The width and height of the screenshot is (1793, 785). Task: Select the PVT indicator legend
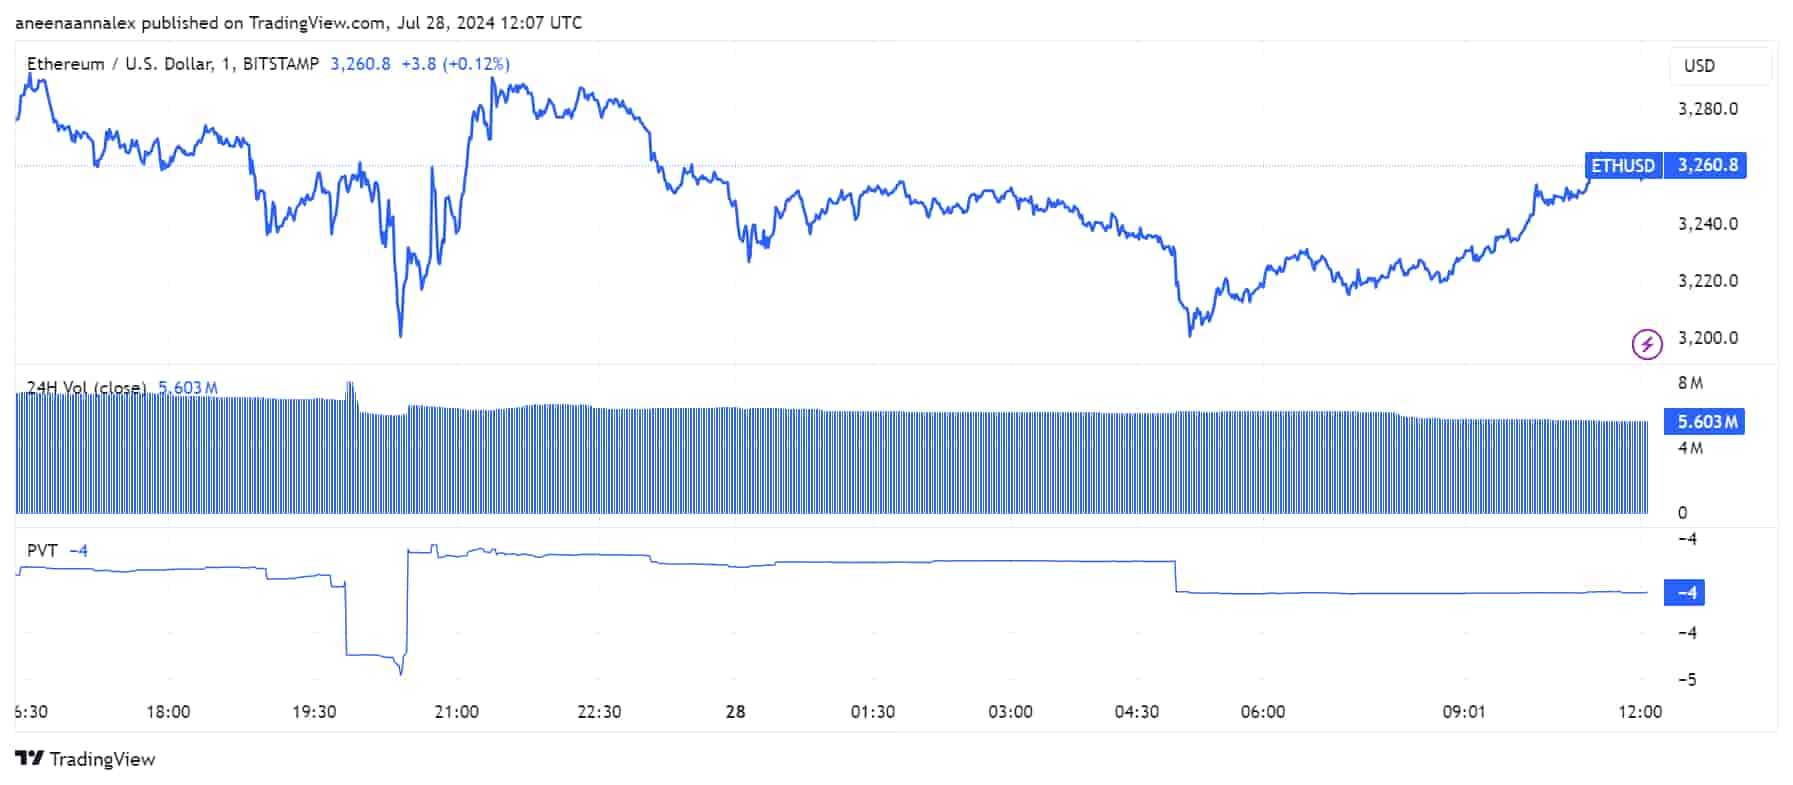[x=42, y=551]
